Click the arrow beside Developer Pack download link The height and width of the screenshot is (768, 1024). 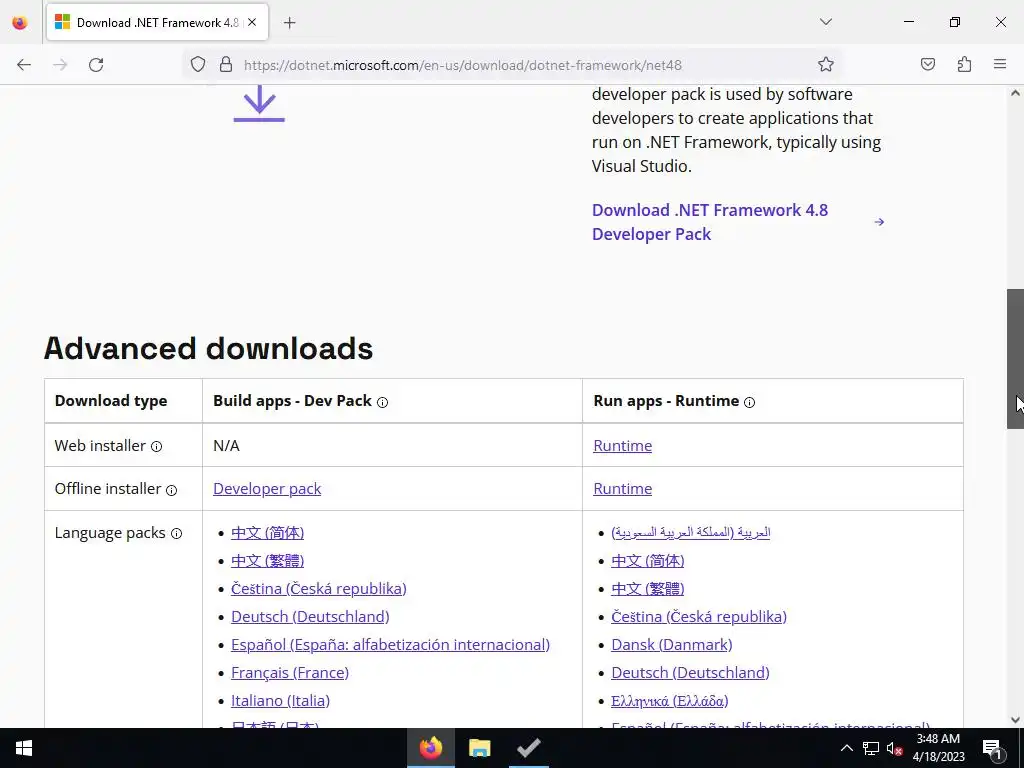(879, 222)
